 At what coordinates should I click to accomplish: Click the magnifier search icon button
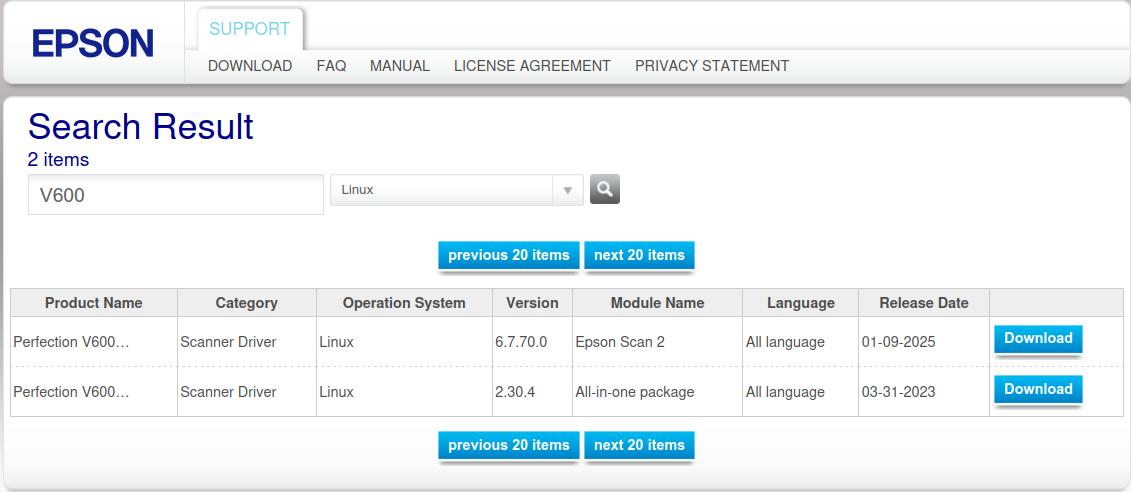(x=604, y=190)
